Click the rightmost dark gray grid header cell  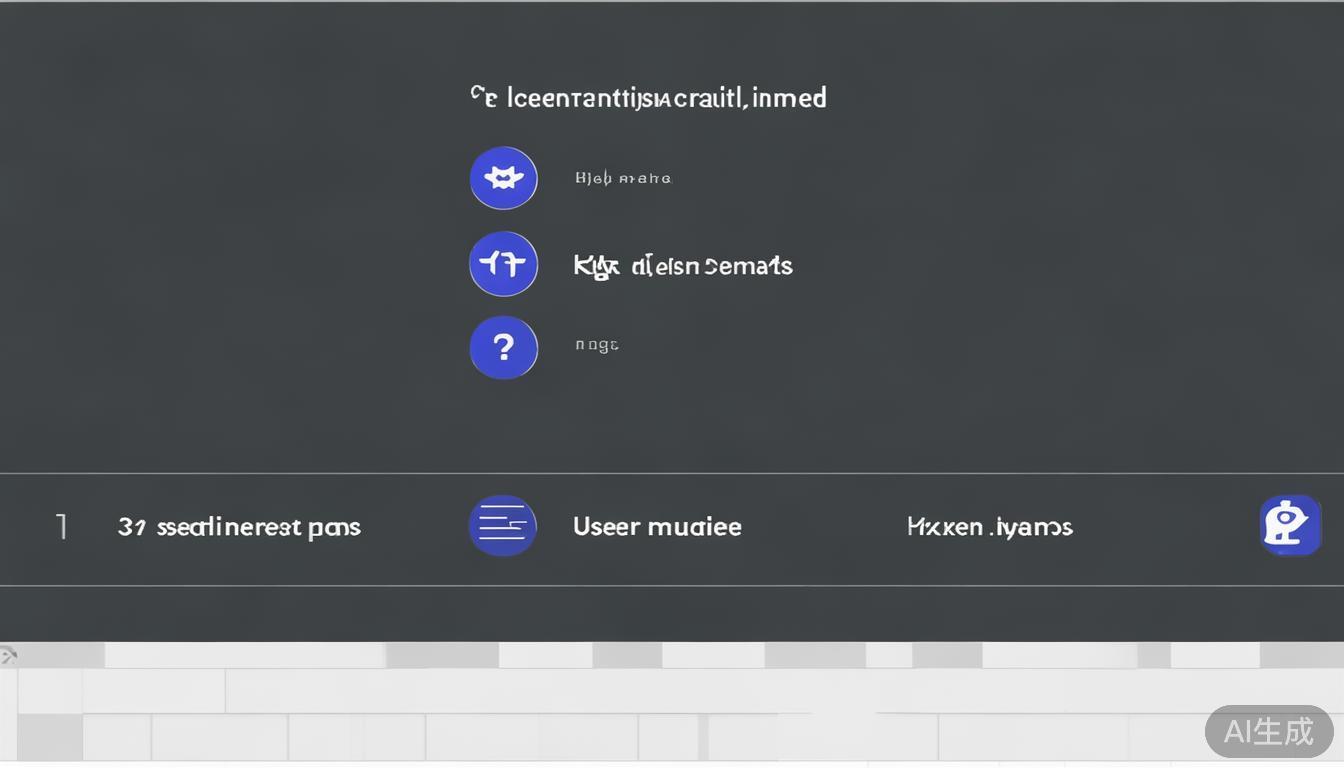coord(1301,655)
